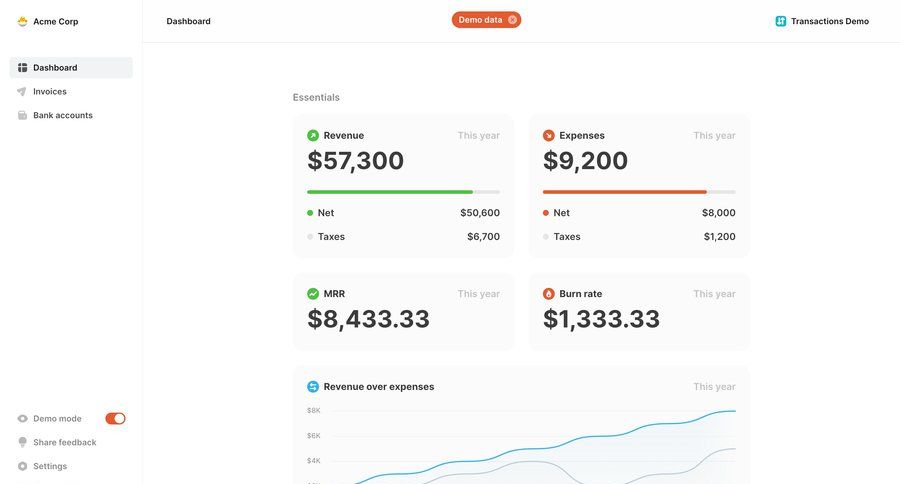Click the green Net dot in Revenue
The image size is (900, 484).
tap(310, 213)
